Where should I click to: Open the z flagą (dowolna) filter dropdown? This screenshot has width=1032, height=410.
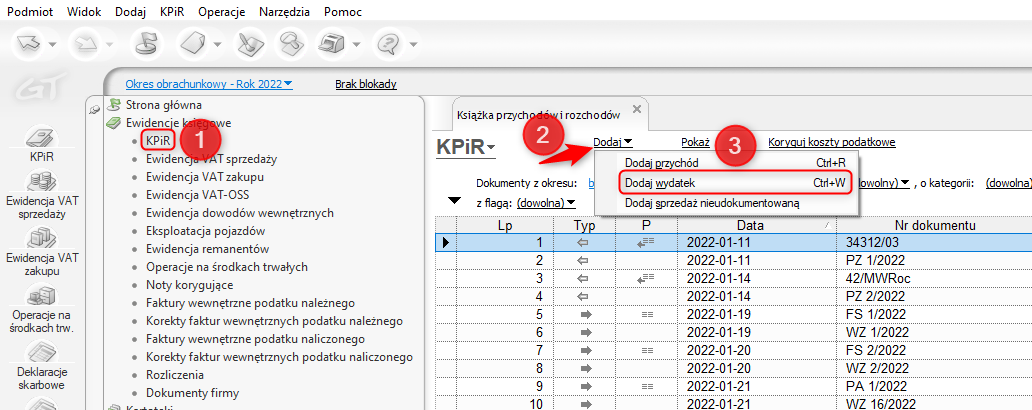pyautogui.click(x=546, y=203)
